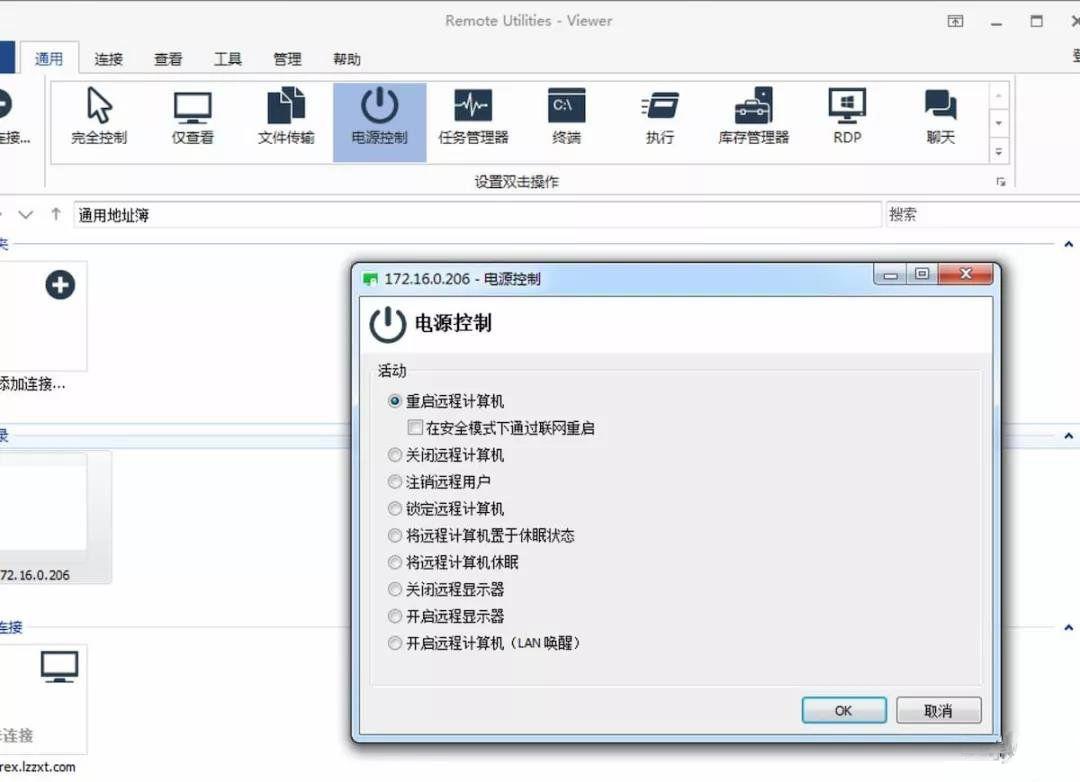
Task: Choose the Execute (执行) mode icon
Action: click(660, 116)
